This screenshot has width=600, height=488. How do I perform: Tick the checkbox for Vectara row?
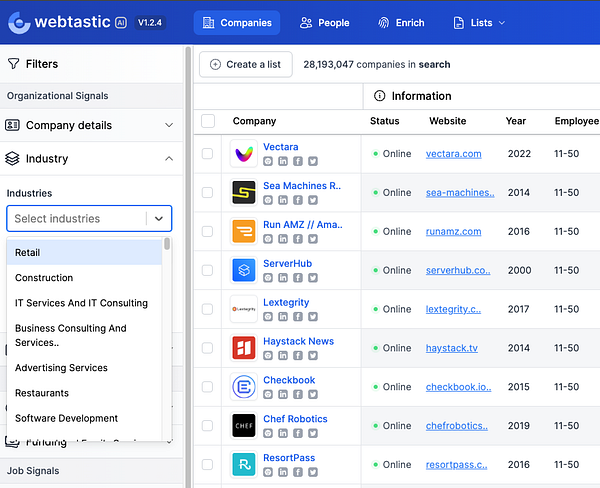(x=208, y=154)
